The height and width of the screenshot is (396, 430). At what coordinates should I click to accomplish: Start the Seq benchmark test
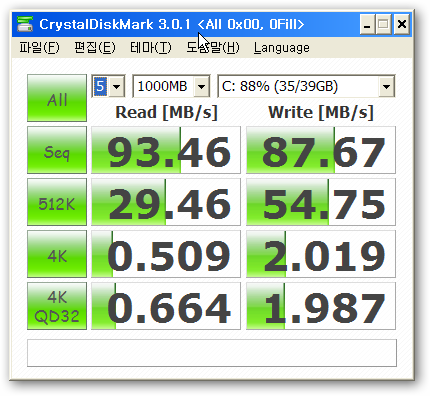[x=57, y=150]
